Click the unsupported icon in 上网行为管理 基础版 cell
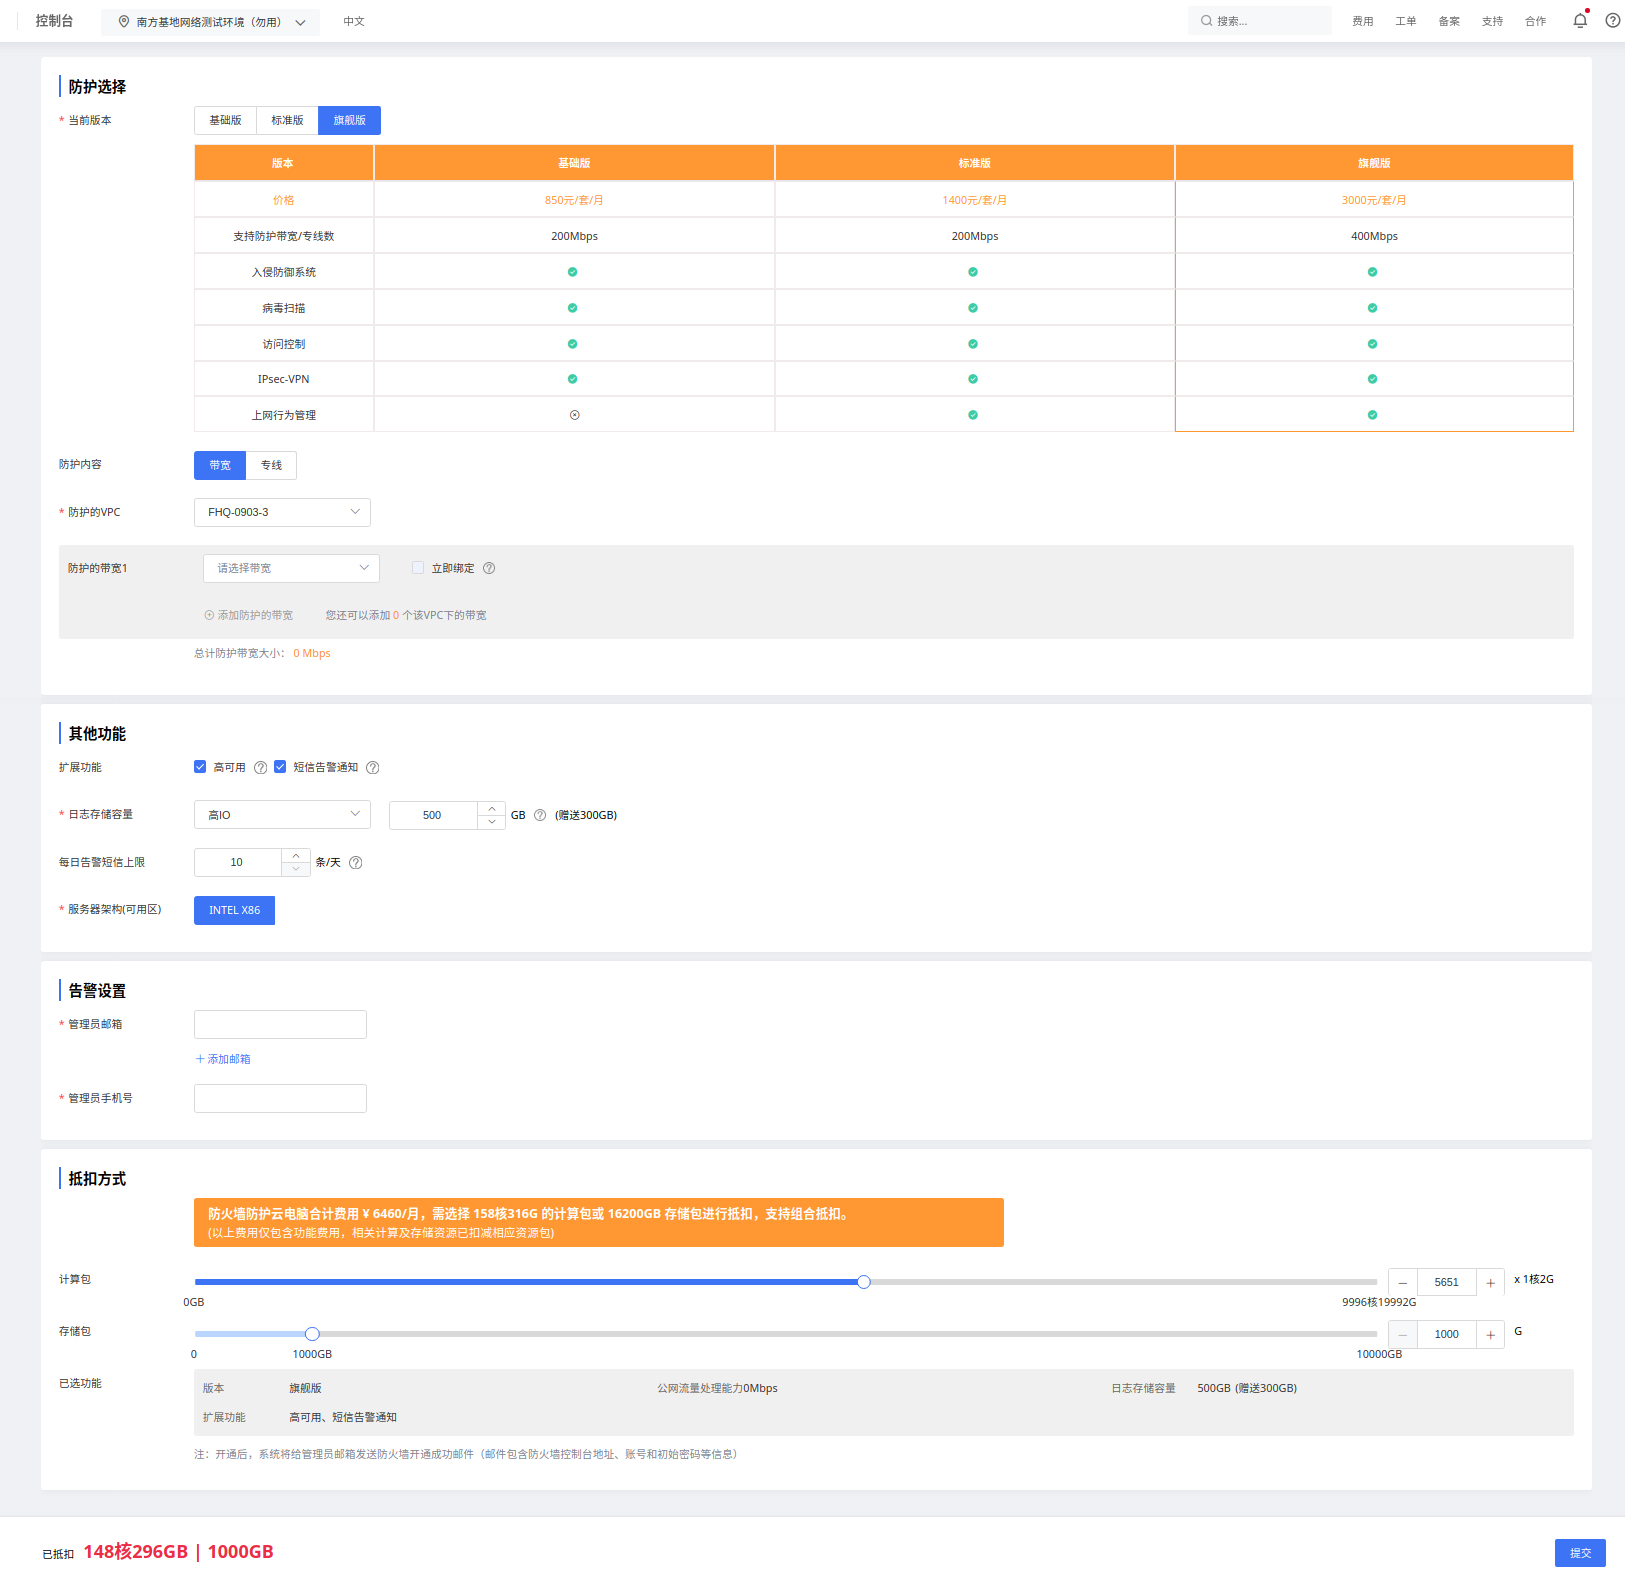Image resolution: width=1625 pixels, height=1576 pixels. pos(574,415)
